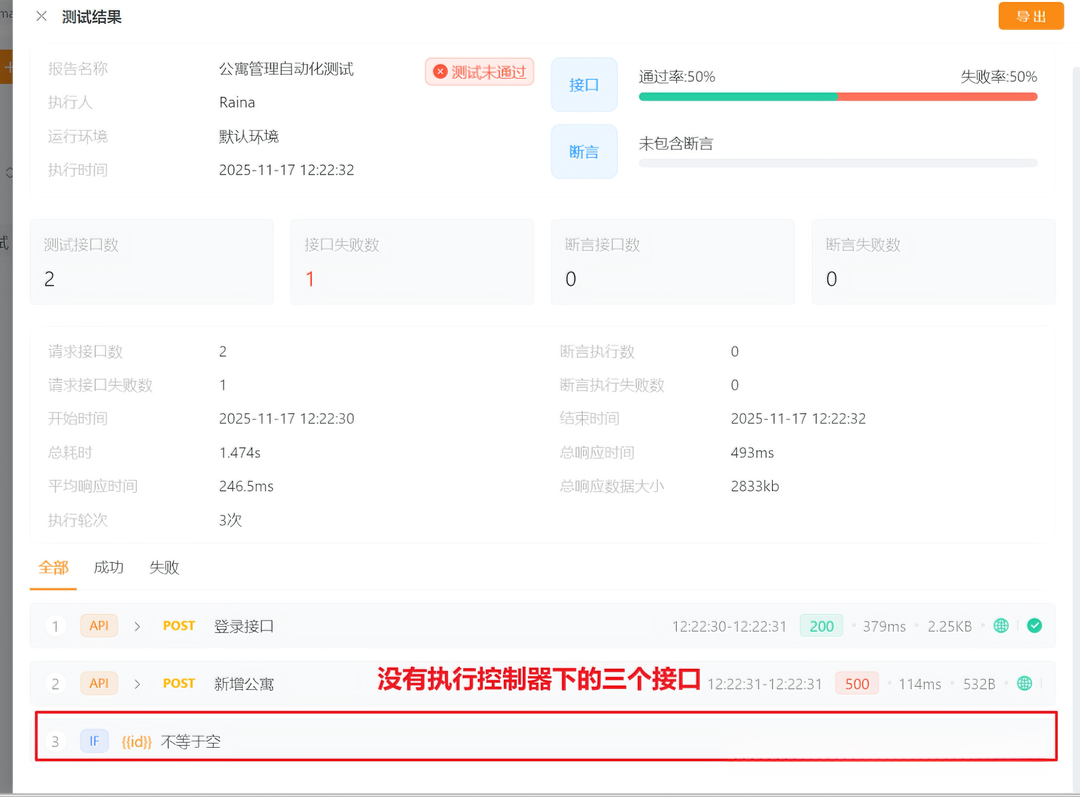
Task: Click the 246.5ms average response value
Action: [246, 486]
